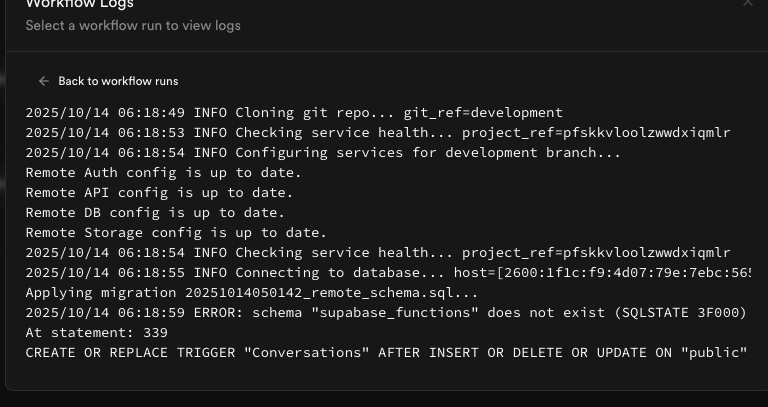This screenshot has width=768, height=407.
Task: Click 'Select a workflow run to view logs' subtitle
Action: coord(133,25)
